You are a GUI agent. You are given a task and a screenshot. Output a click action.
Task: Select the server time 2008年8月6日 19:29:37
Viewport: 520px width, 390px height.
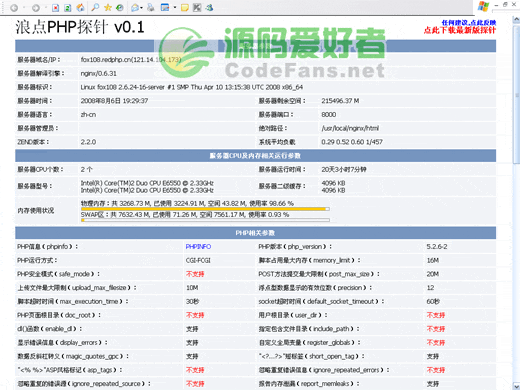pos(114,101)
